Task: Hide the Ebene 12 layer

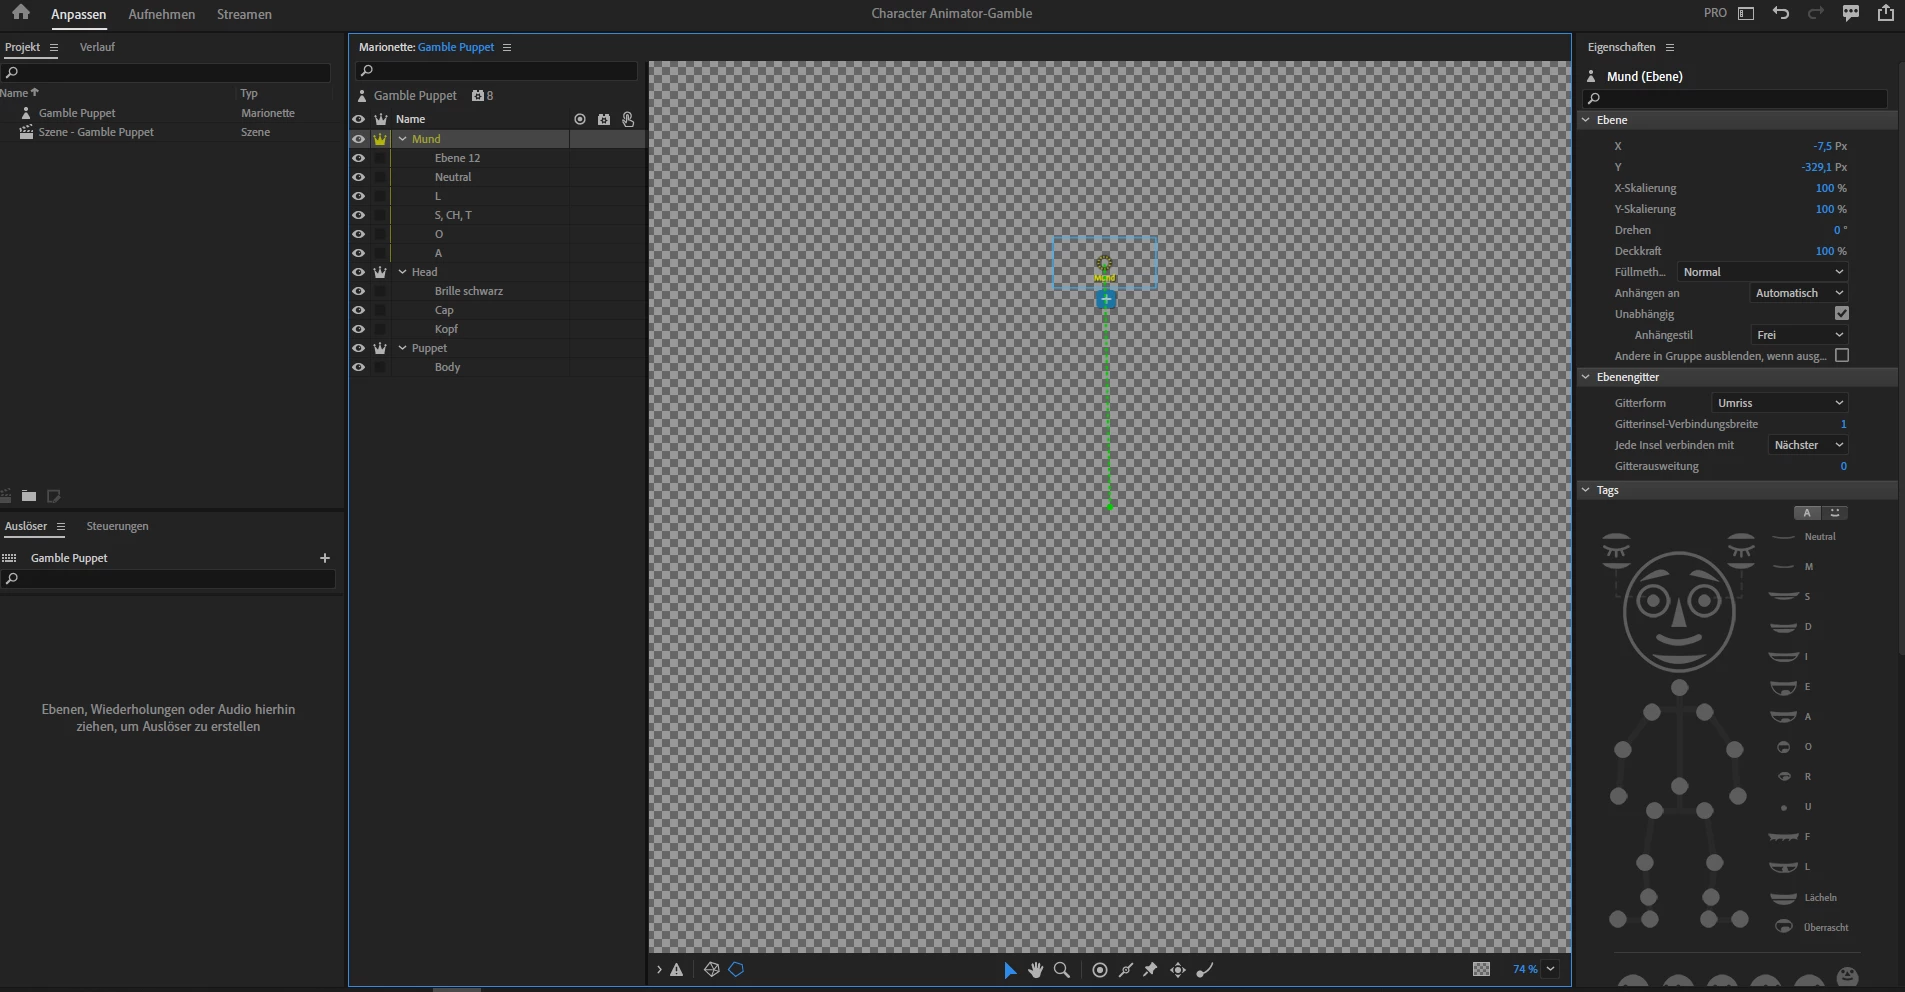Action: [358, 158]
